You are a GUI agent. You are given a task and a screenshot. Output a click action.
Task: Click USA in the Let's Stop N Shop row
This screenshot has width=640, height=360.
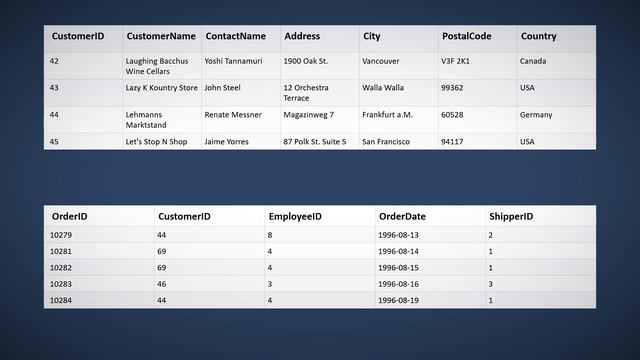click(527, 142)
